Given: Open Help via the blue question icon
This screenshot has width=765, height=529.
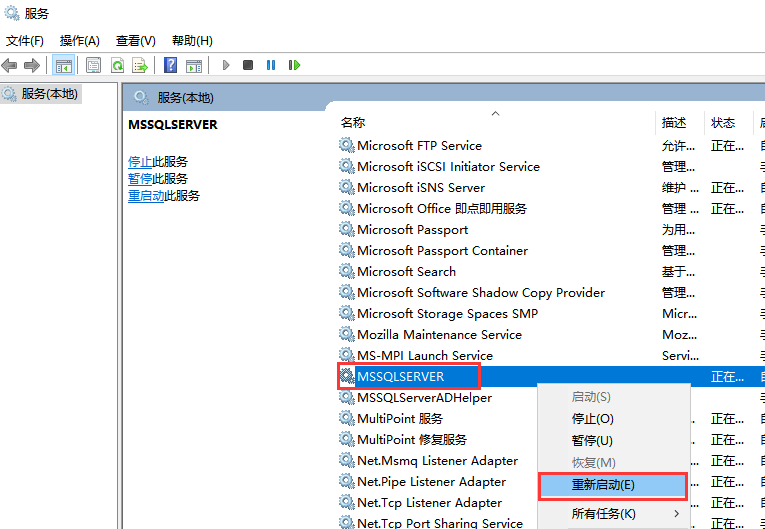Looking at the screenshot, I should tap(170, 65).
